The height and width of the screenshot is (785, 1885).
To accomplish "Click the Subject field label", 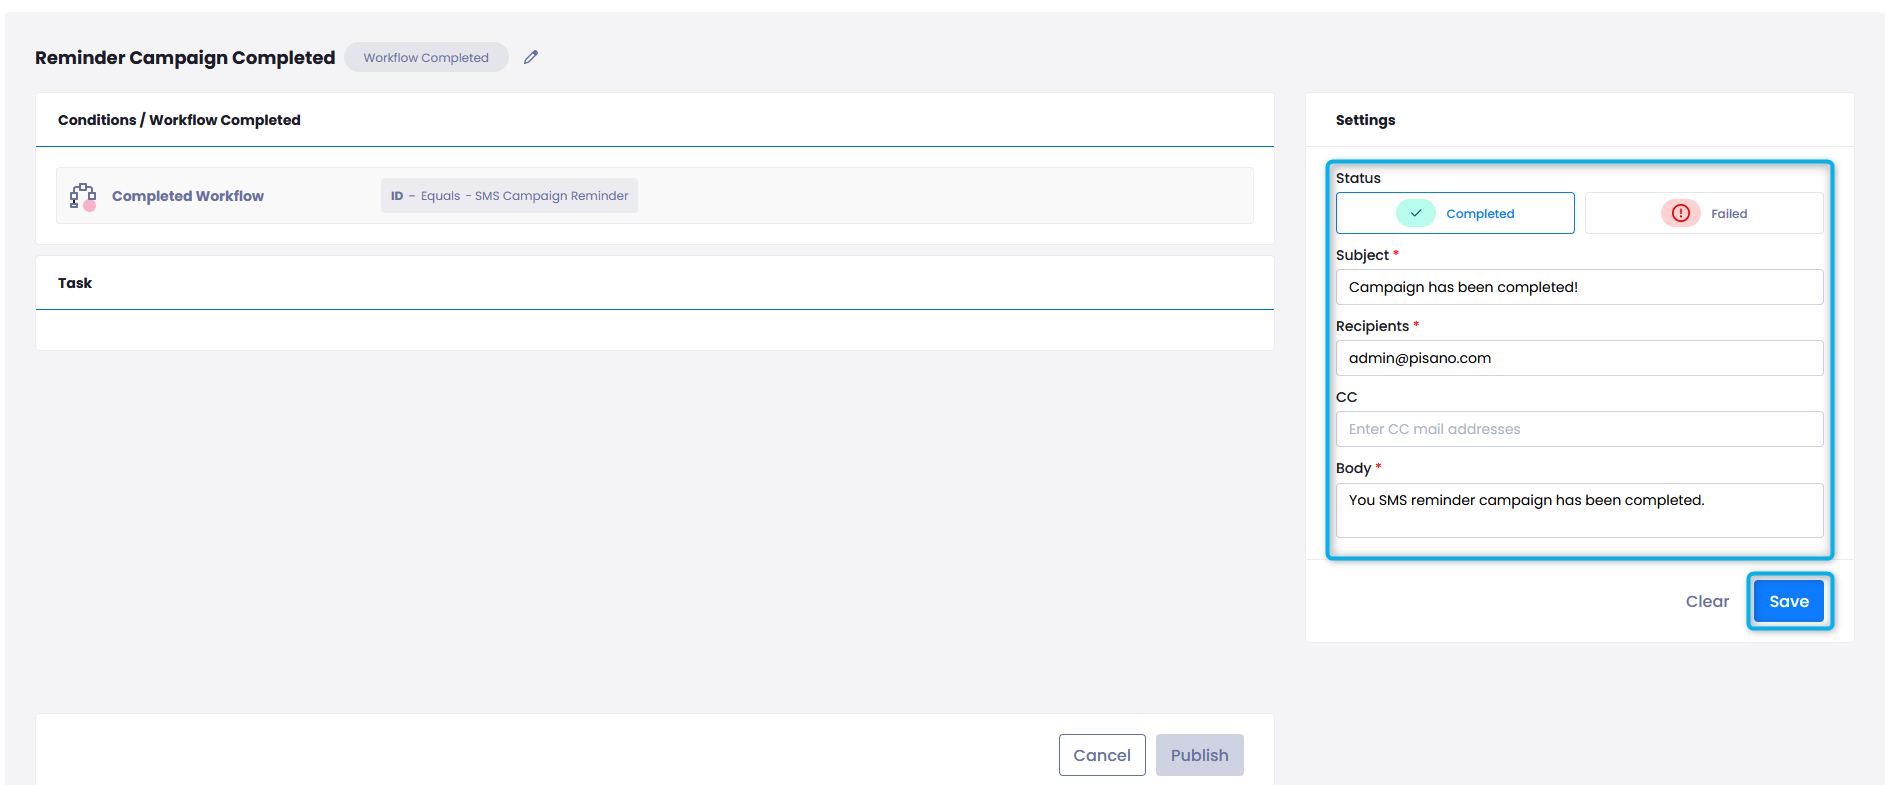I will click(x=1362, y=255).
